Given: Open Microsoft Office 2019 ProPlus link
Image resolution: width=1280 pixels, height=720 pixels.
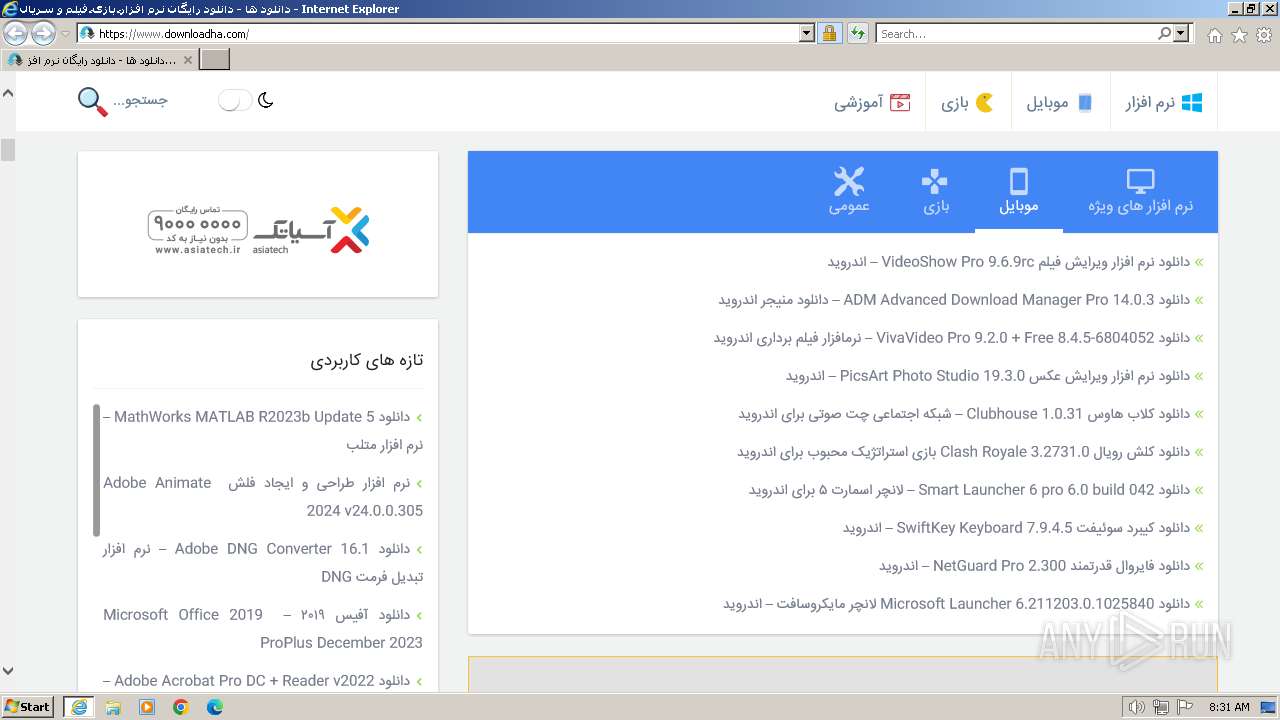Looking at the screenshot, I should coord(262,628).
